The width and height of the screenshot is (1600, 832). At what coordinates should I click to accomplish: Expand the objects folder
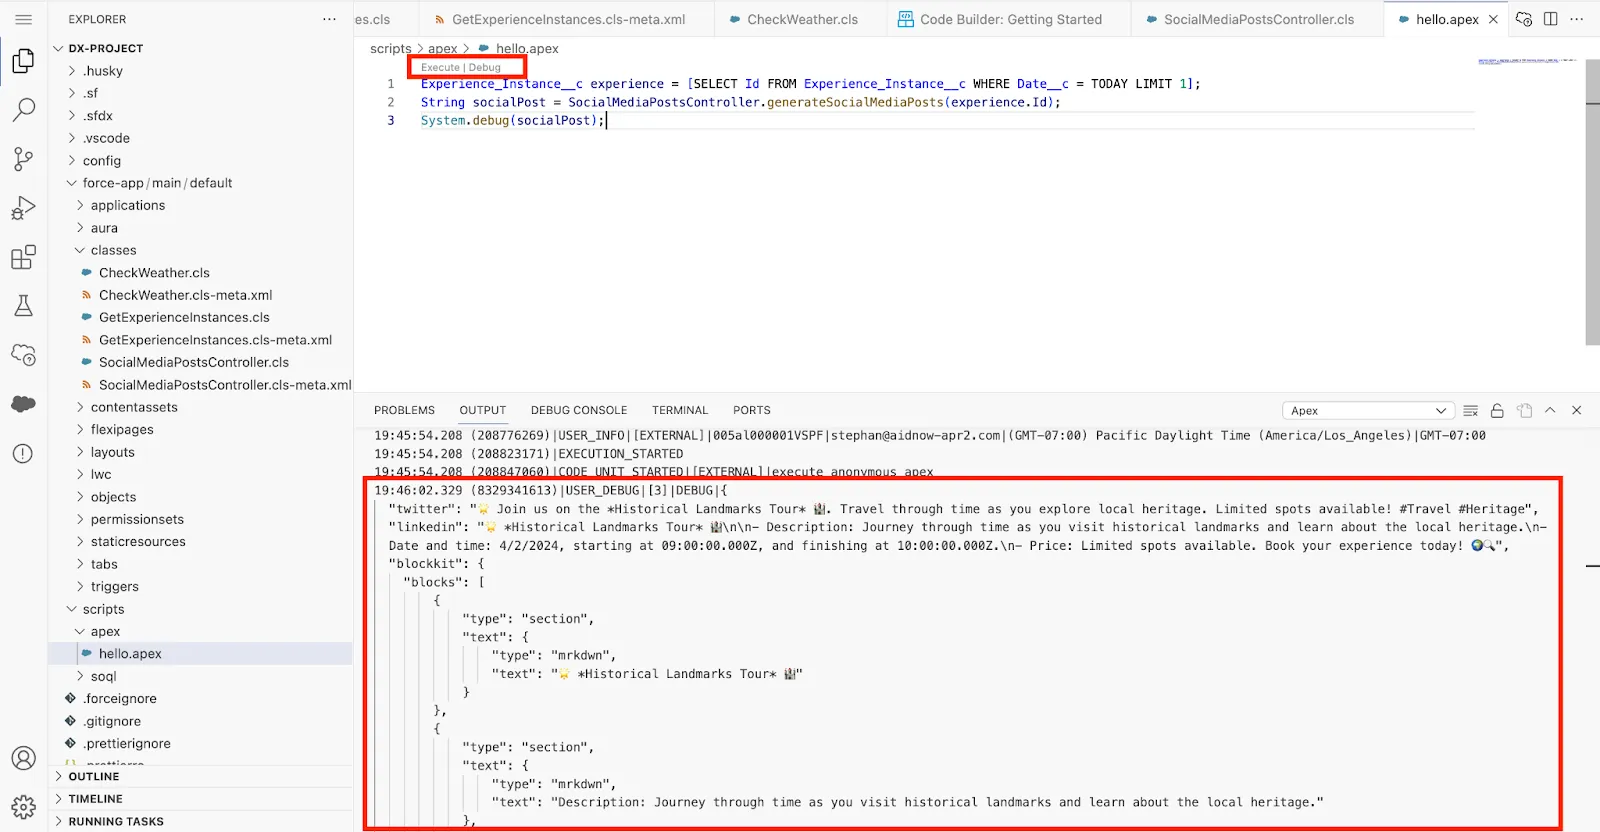tap(113, 497)
